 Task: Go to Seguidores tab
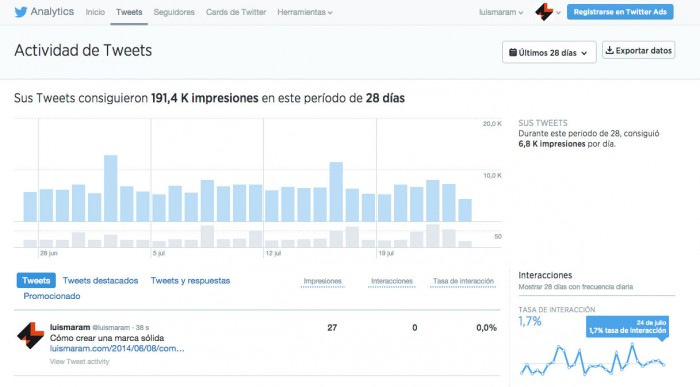[x=174, y=12]
